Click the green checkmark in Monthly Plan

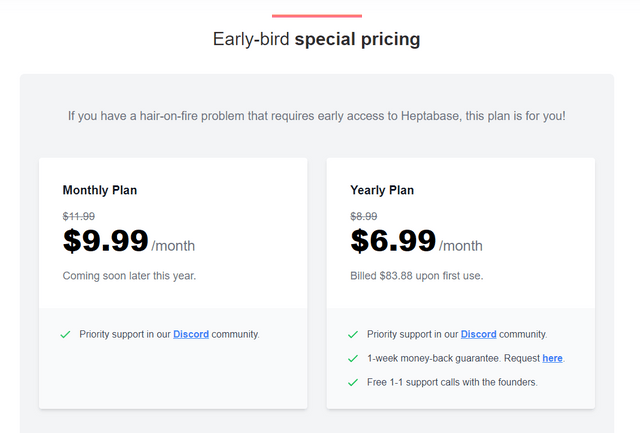pyautogui.click(x=65, y=335)
